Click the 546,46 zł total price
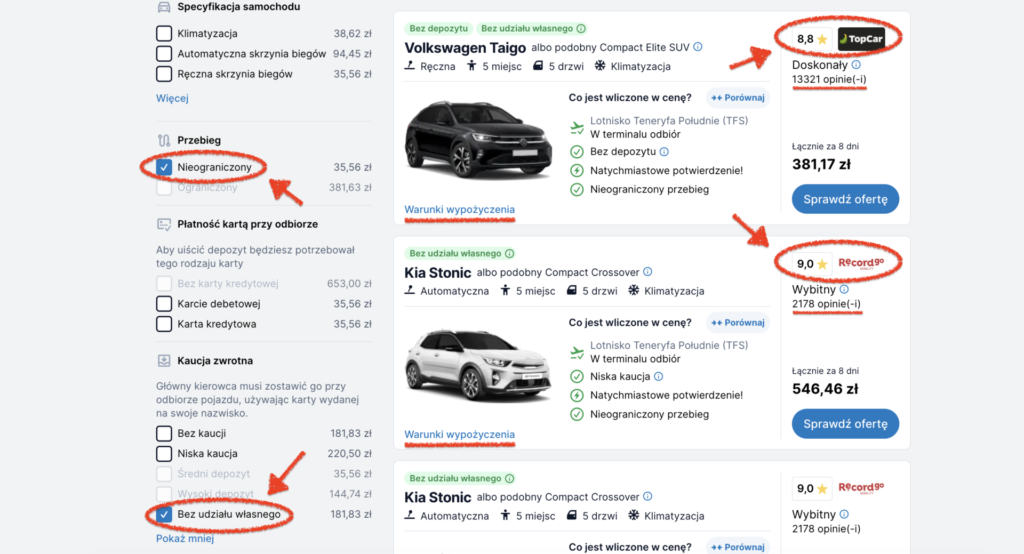This screenshot has height=554, width=1024. coord(825,389)
